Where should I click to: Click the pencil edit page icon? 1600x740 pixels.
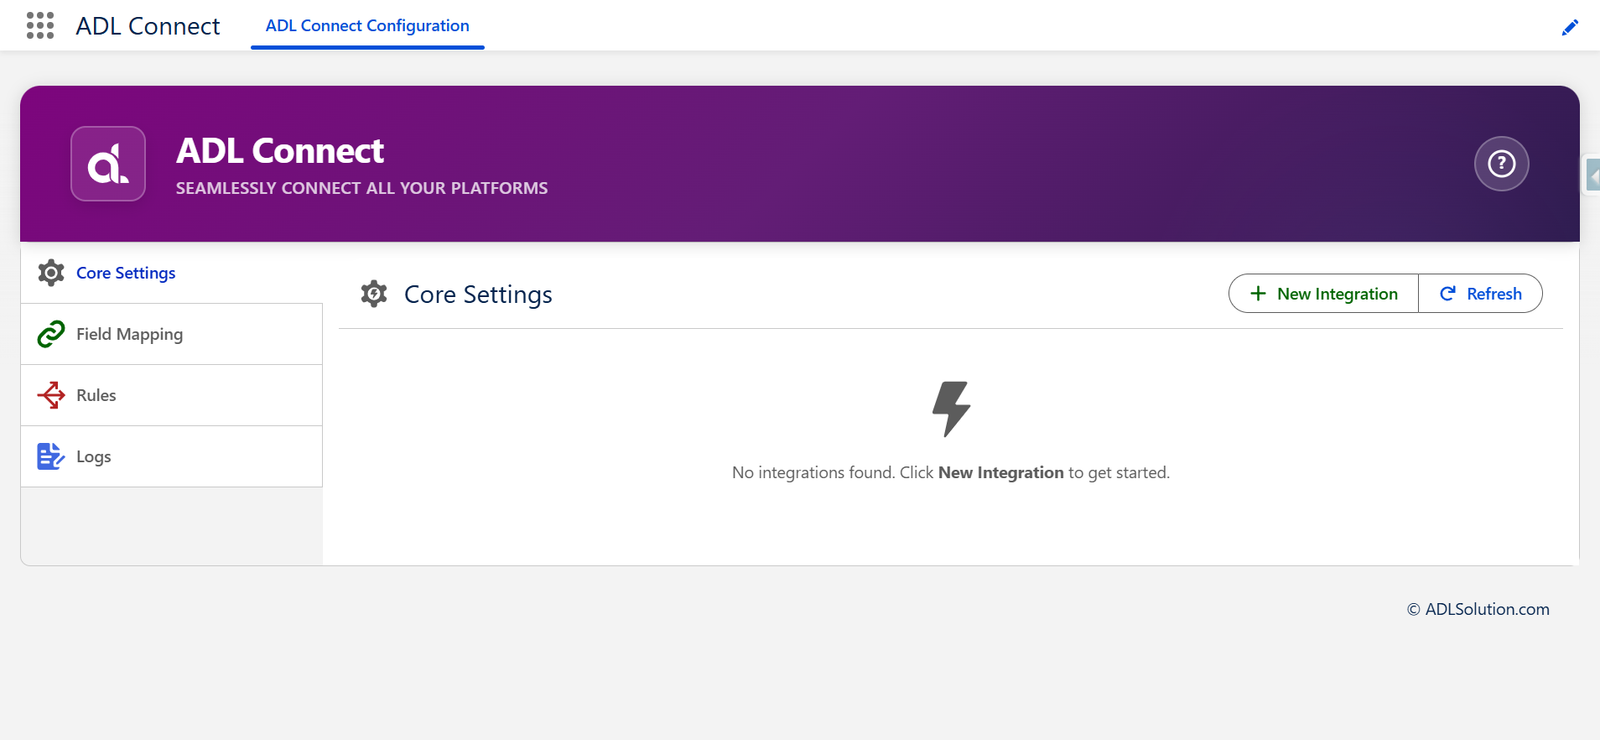click(1570, 27)
